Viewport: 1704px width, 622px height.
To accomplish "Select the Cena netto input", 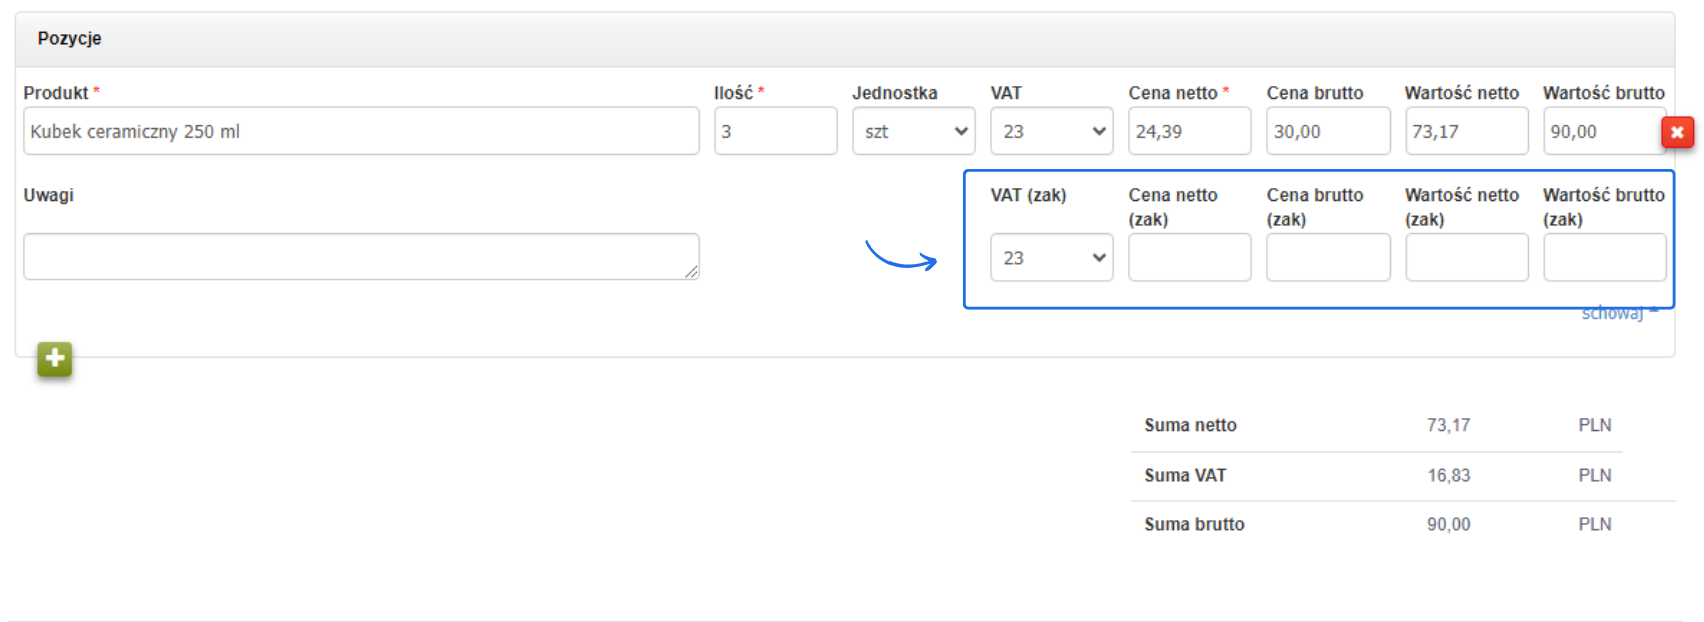I will (x=1189, y=131).
